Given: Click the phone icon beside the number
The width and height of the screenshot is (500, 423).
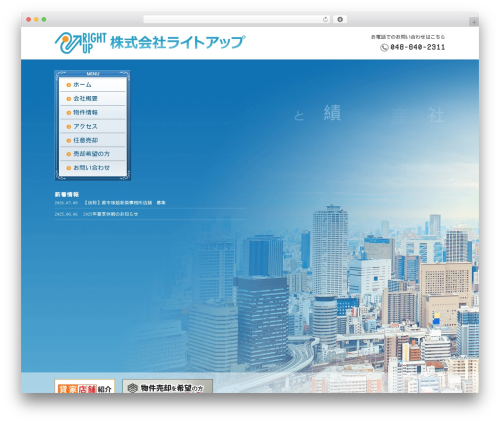Looking at the screenshot, I should 384,48.
